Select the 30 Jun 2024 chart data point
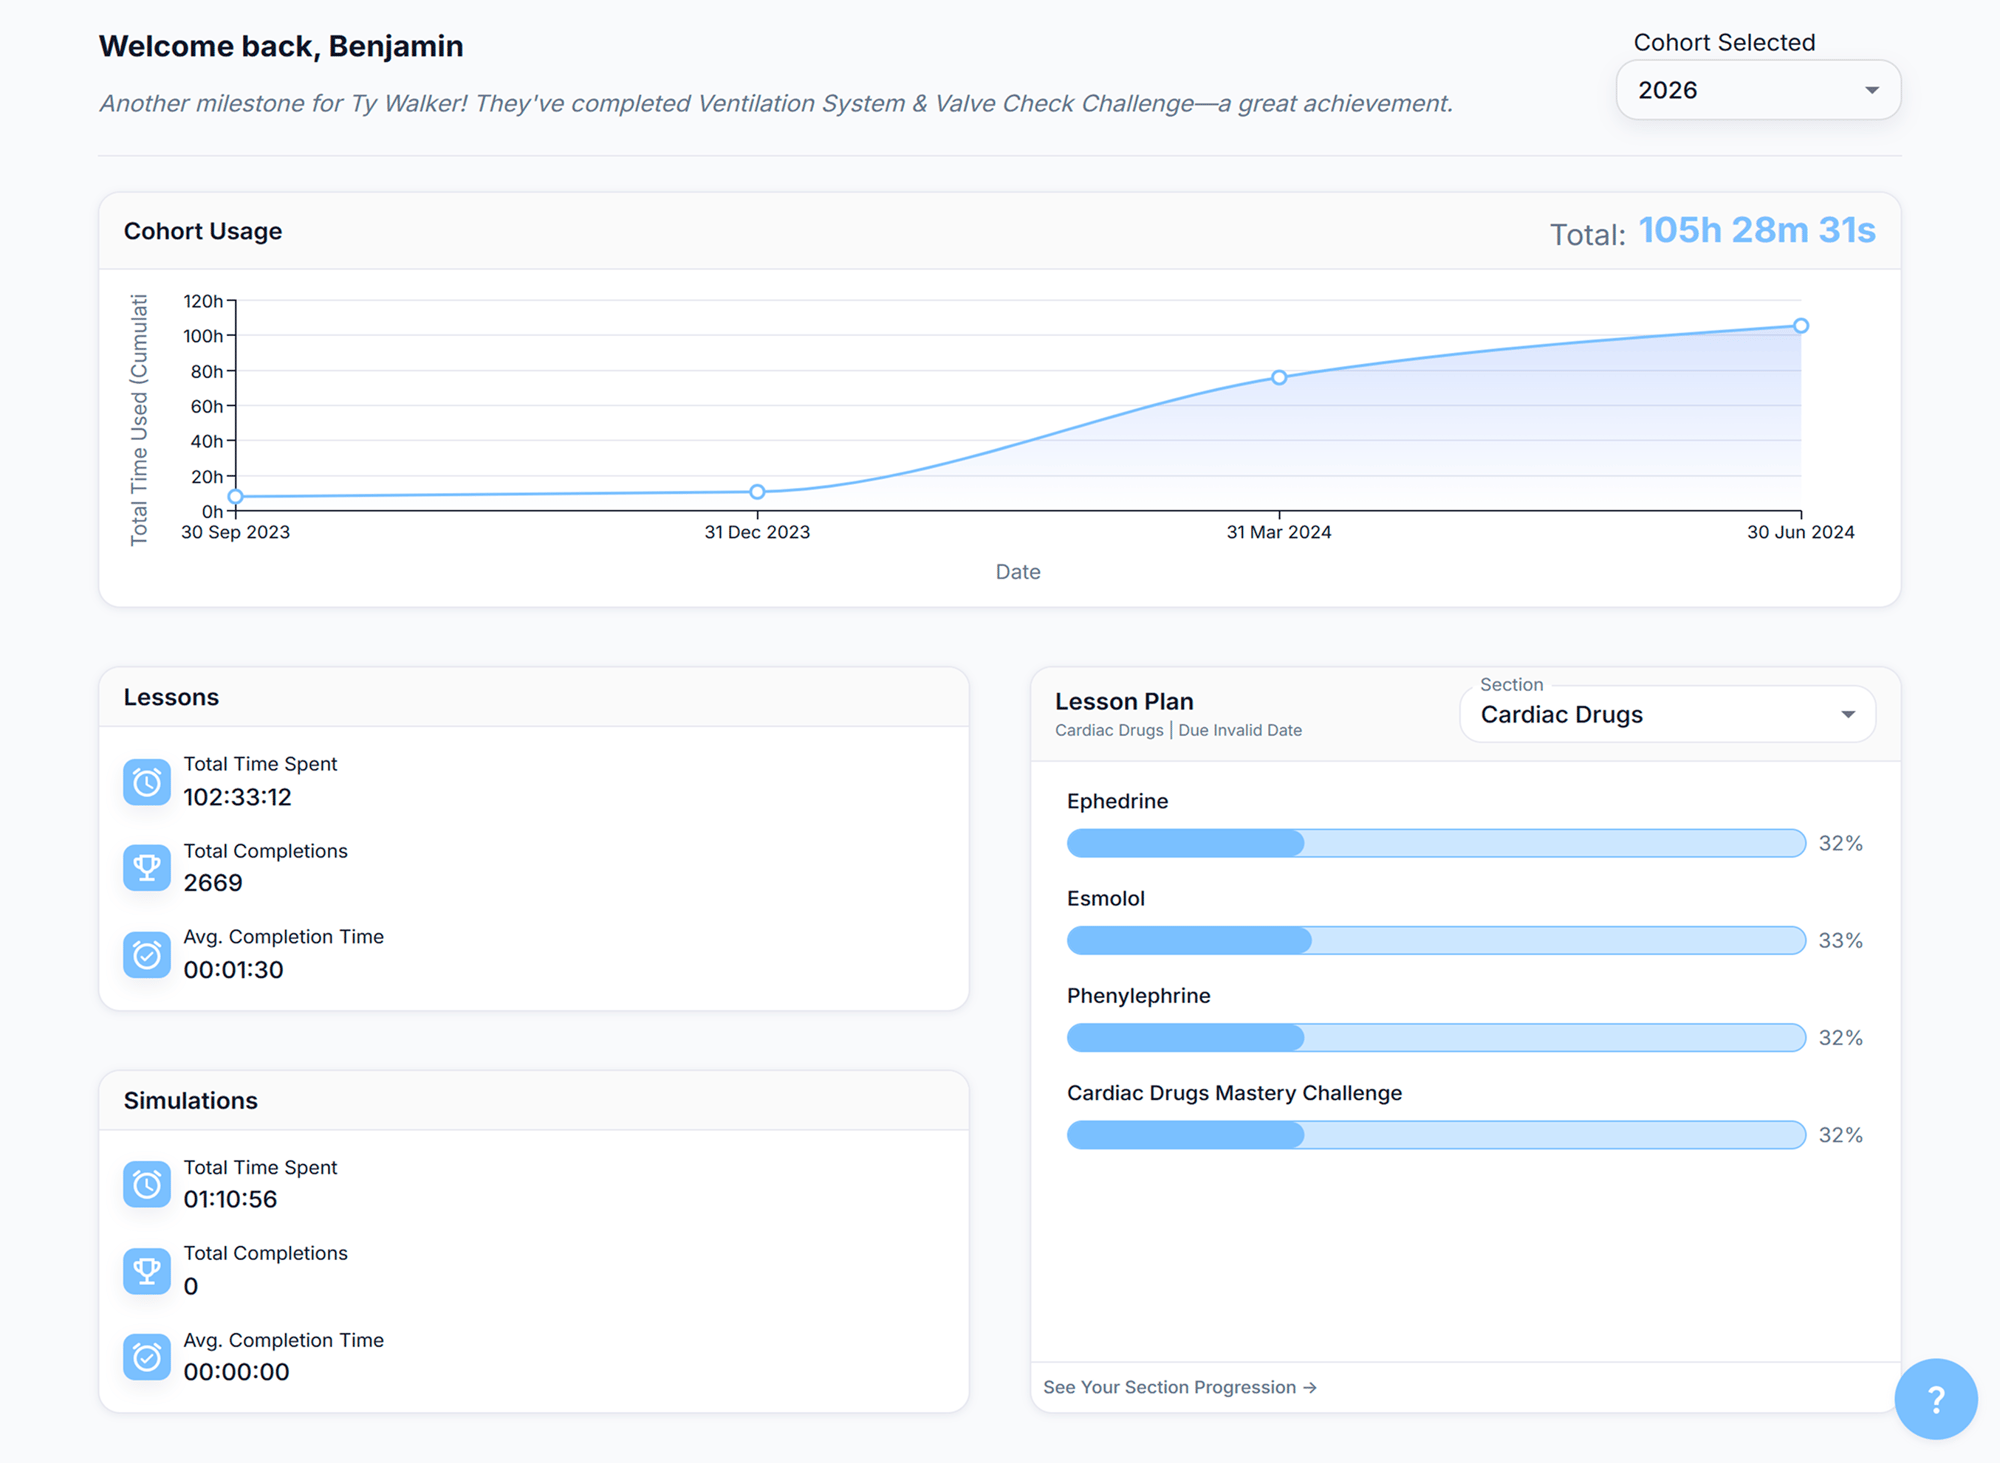The image size is (2000, 1463). pyautogui.click(x=1801, y=326)
